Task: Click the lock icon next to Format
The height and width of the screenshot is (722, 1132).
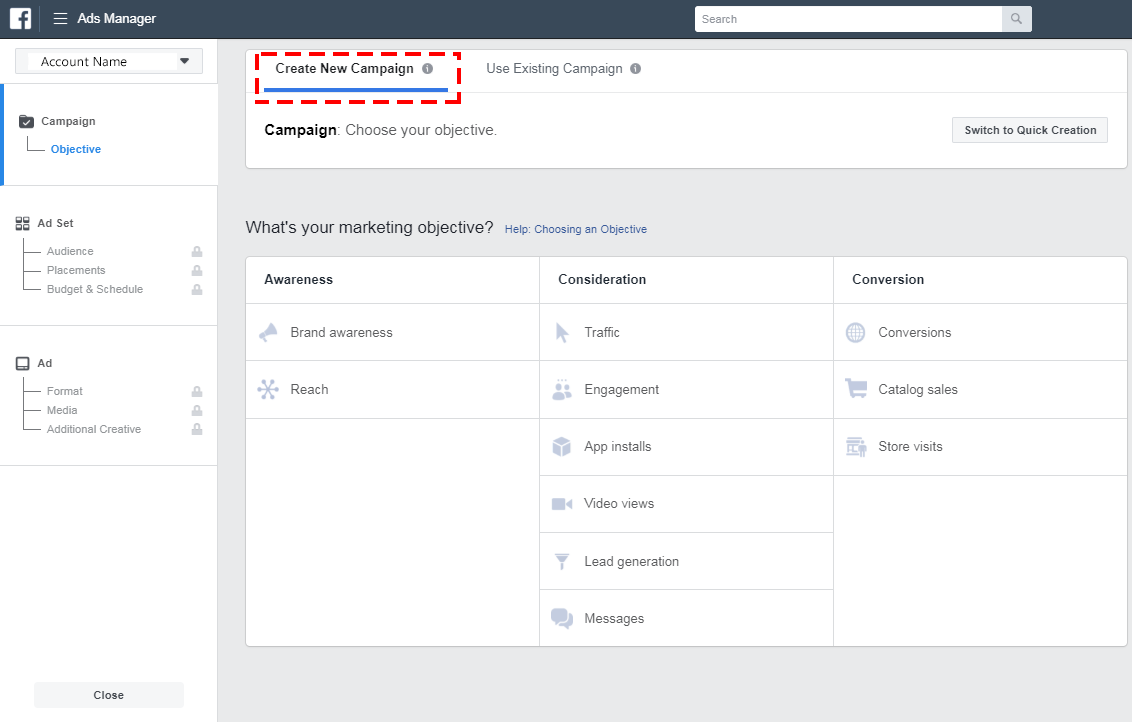Action: click(x=197, y=391)
